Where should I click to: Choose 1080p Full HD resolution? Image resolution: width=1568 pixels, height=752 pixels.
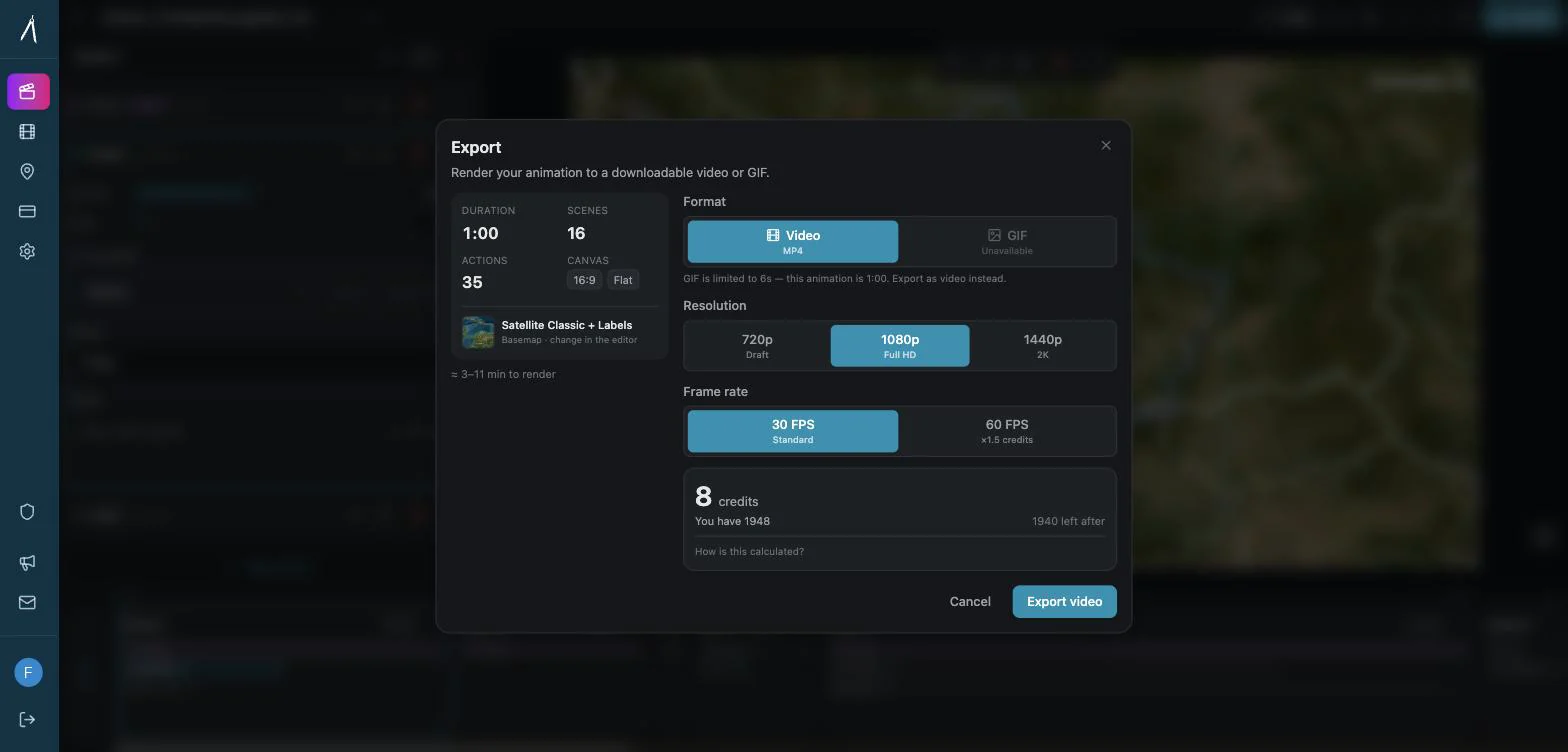900,346
